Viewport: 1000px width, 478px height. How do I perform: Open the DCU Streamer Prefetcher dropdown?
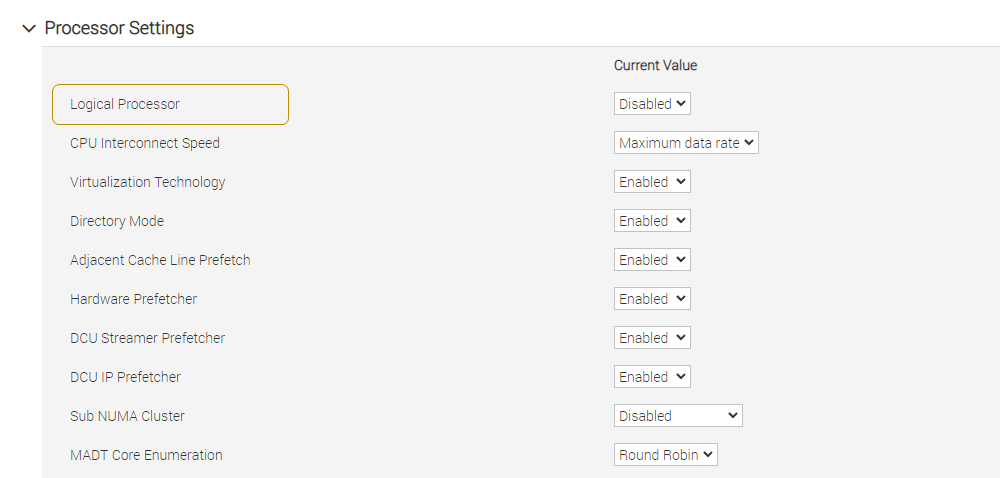click(x=652, y=338)
